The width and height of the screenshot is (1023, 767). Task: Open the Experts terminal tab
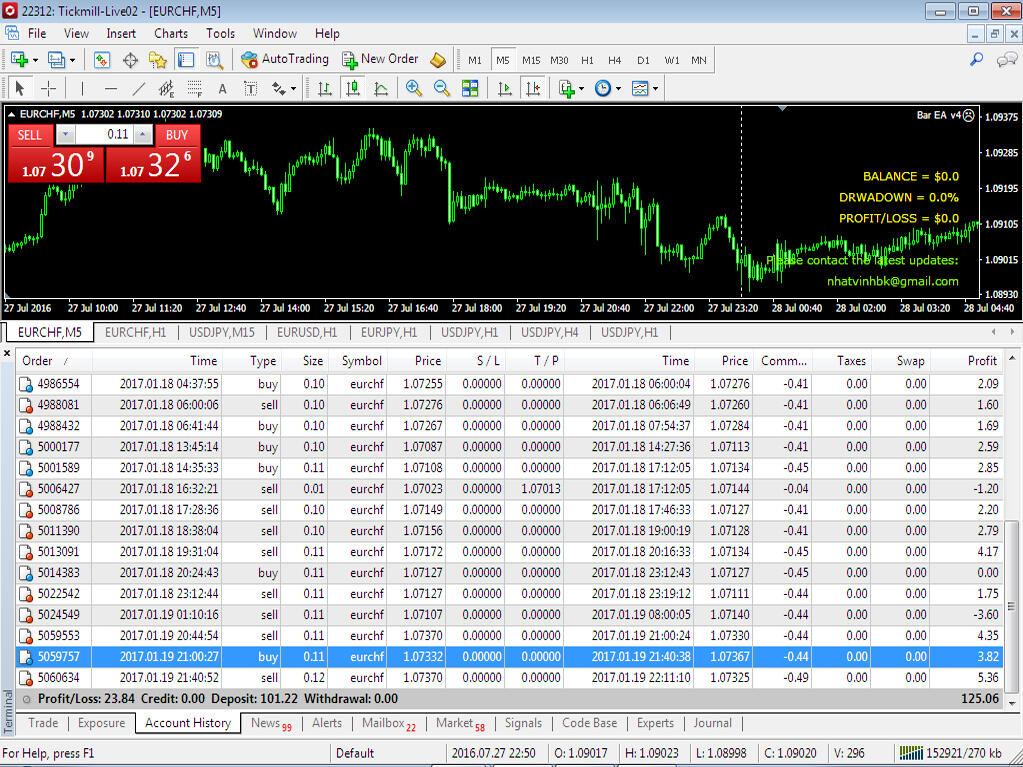pos(655,723)
